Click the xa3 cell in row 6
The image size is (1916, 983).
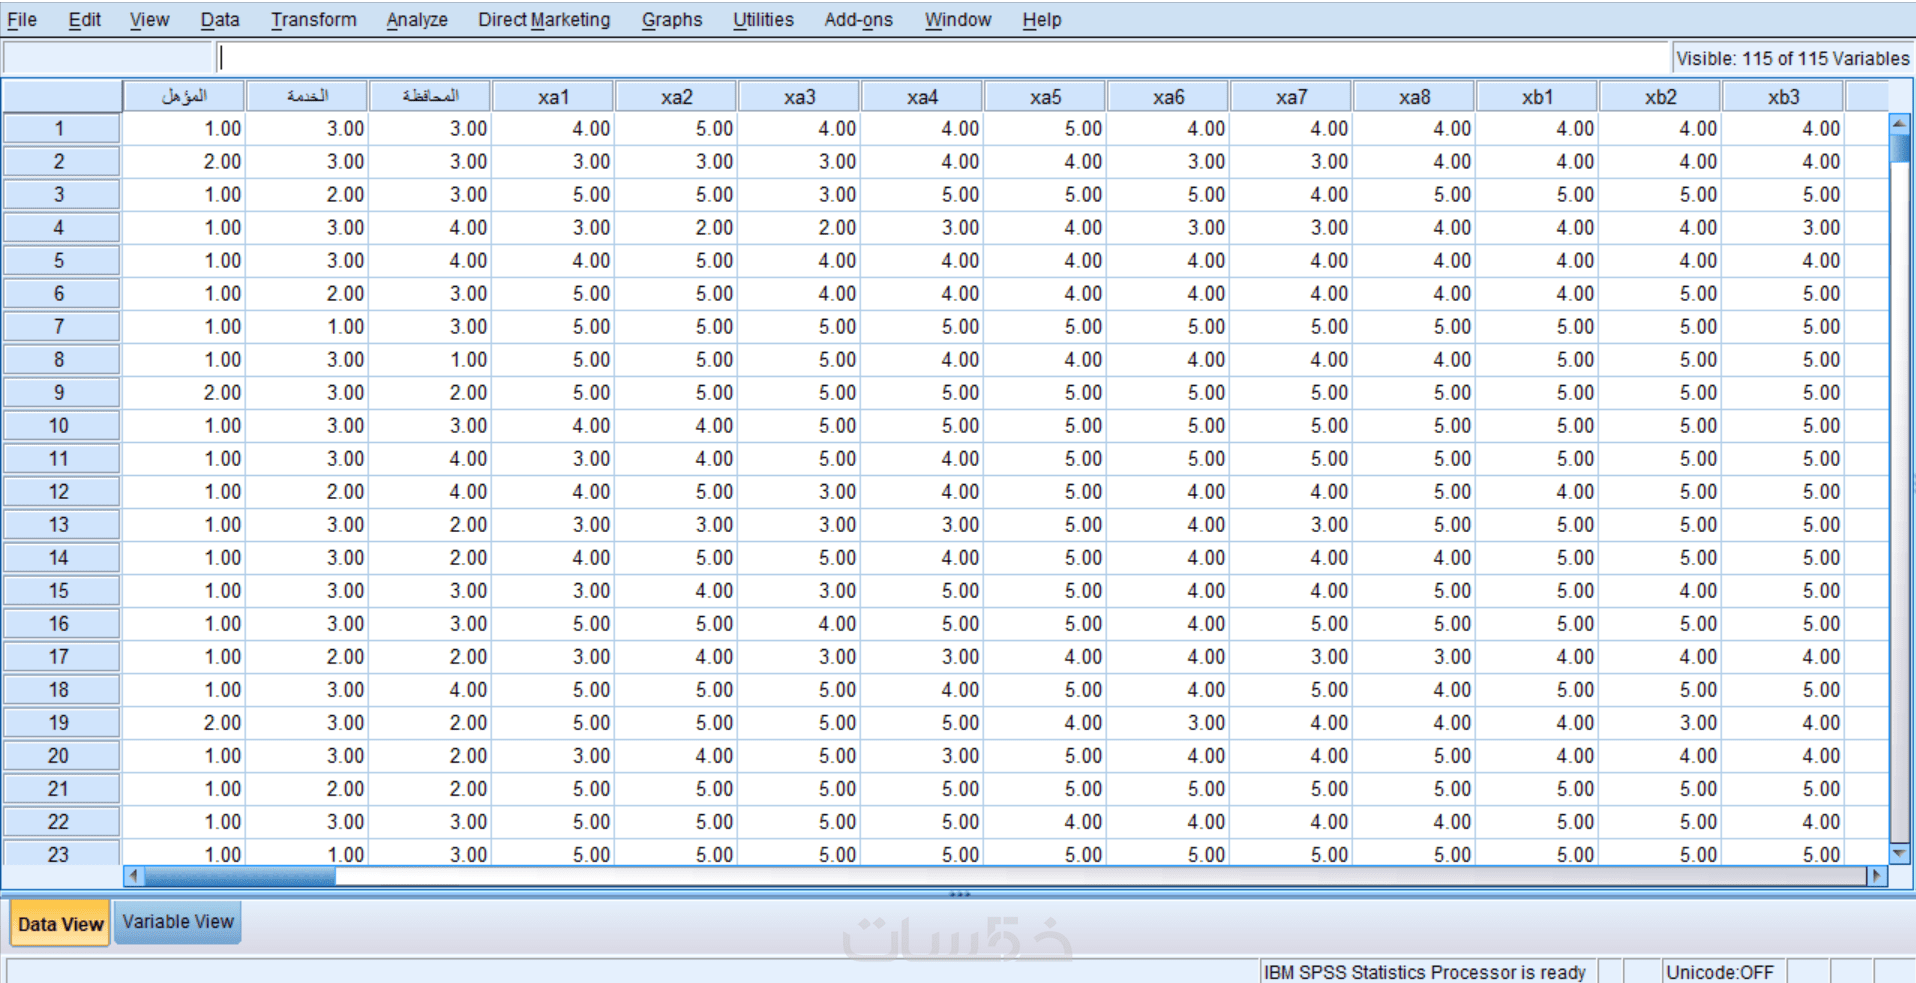pyautogui.click(x=799, y=293)
